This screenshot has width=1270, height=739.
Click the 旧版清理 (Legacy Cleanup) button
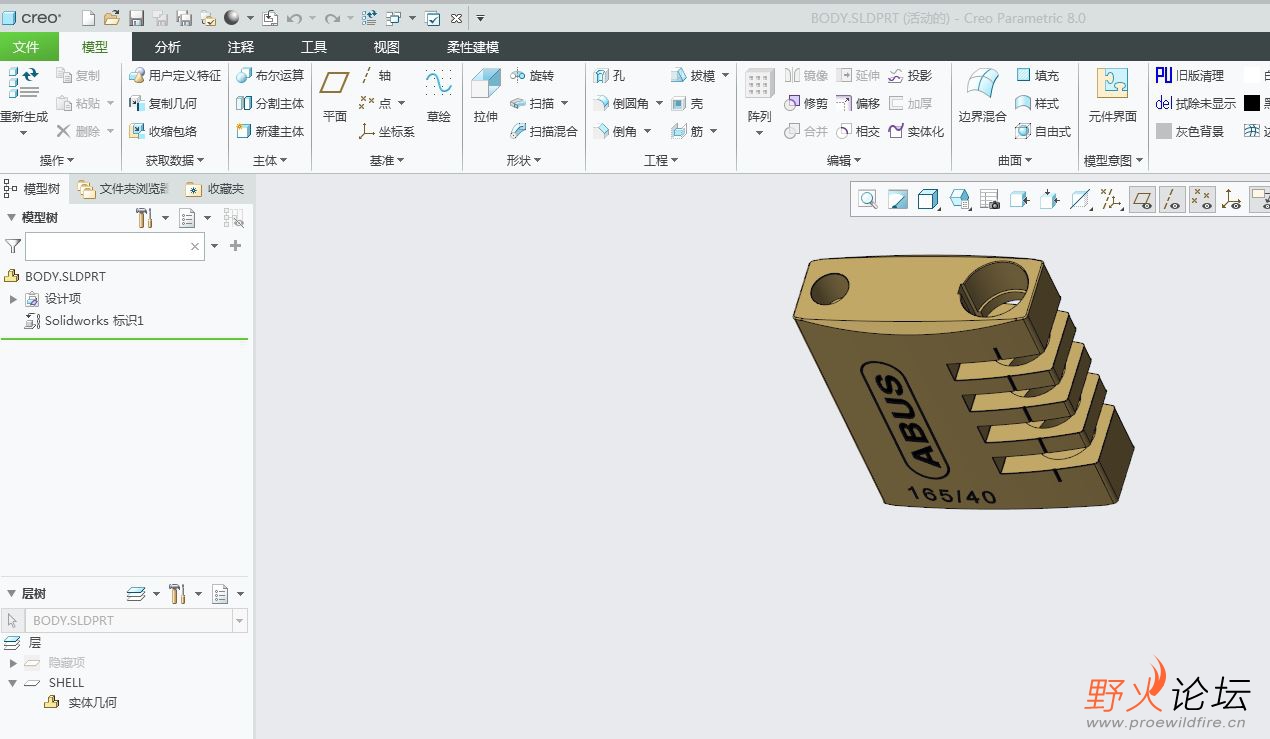pos(1189,76)
